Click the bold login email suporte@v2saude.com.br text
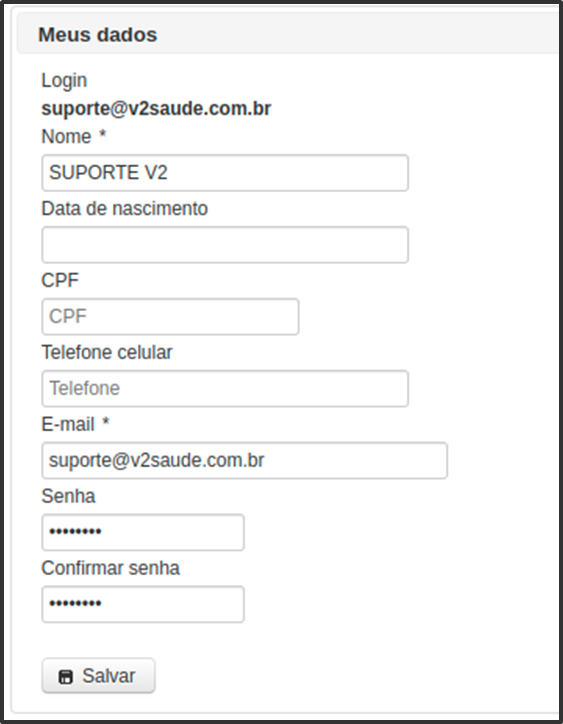This screenshot has width=563, height=724. pos(156,109)
